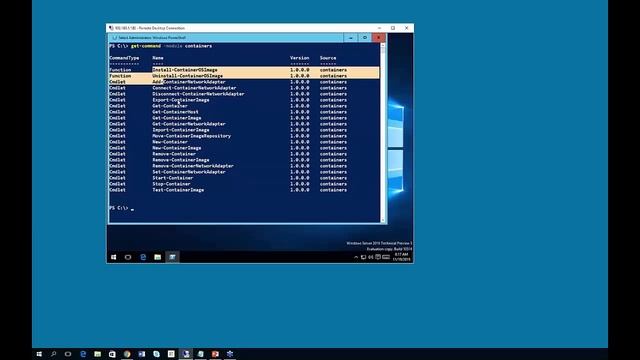This screenshot has width=640, height=360.
Task: Click Remove-ContainerNetworkAdapter text
Action: [x=193, y=166]
